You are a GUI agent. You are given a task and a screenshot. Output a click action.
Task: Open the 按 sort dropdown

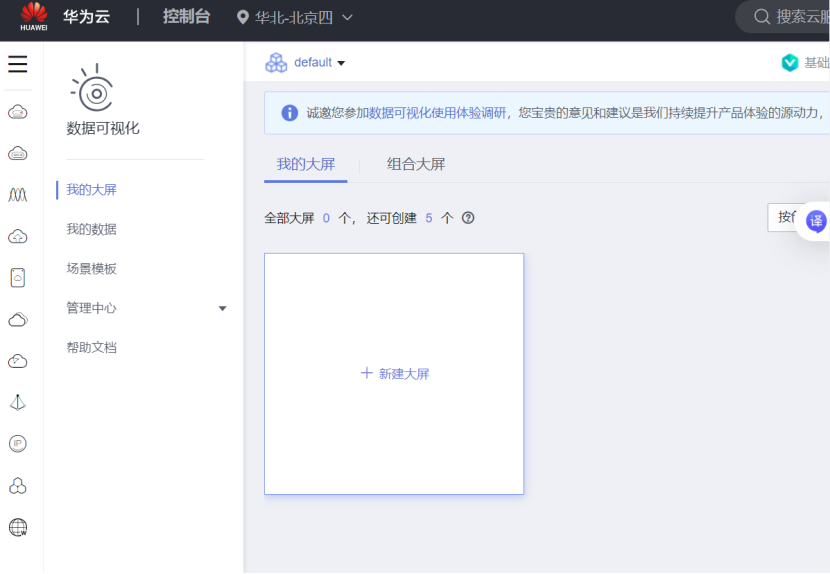click(x=786, y=217)
